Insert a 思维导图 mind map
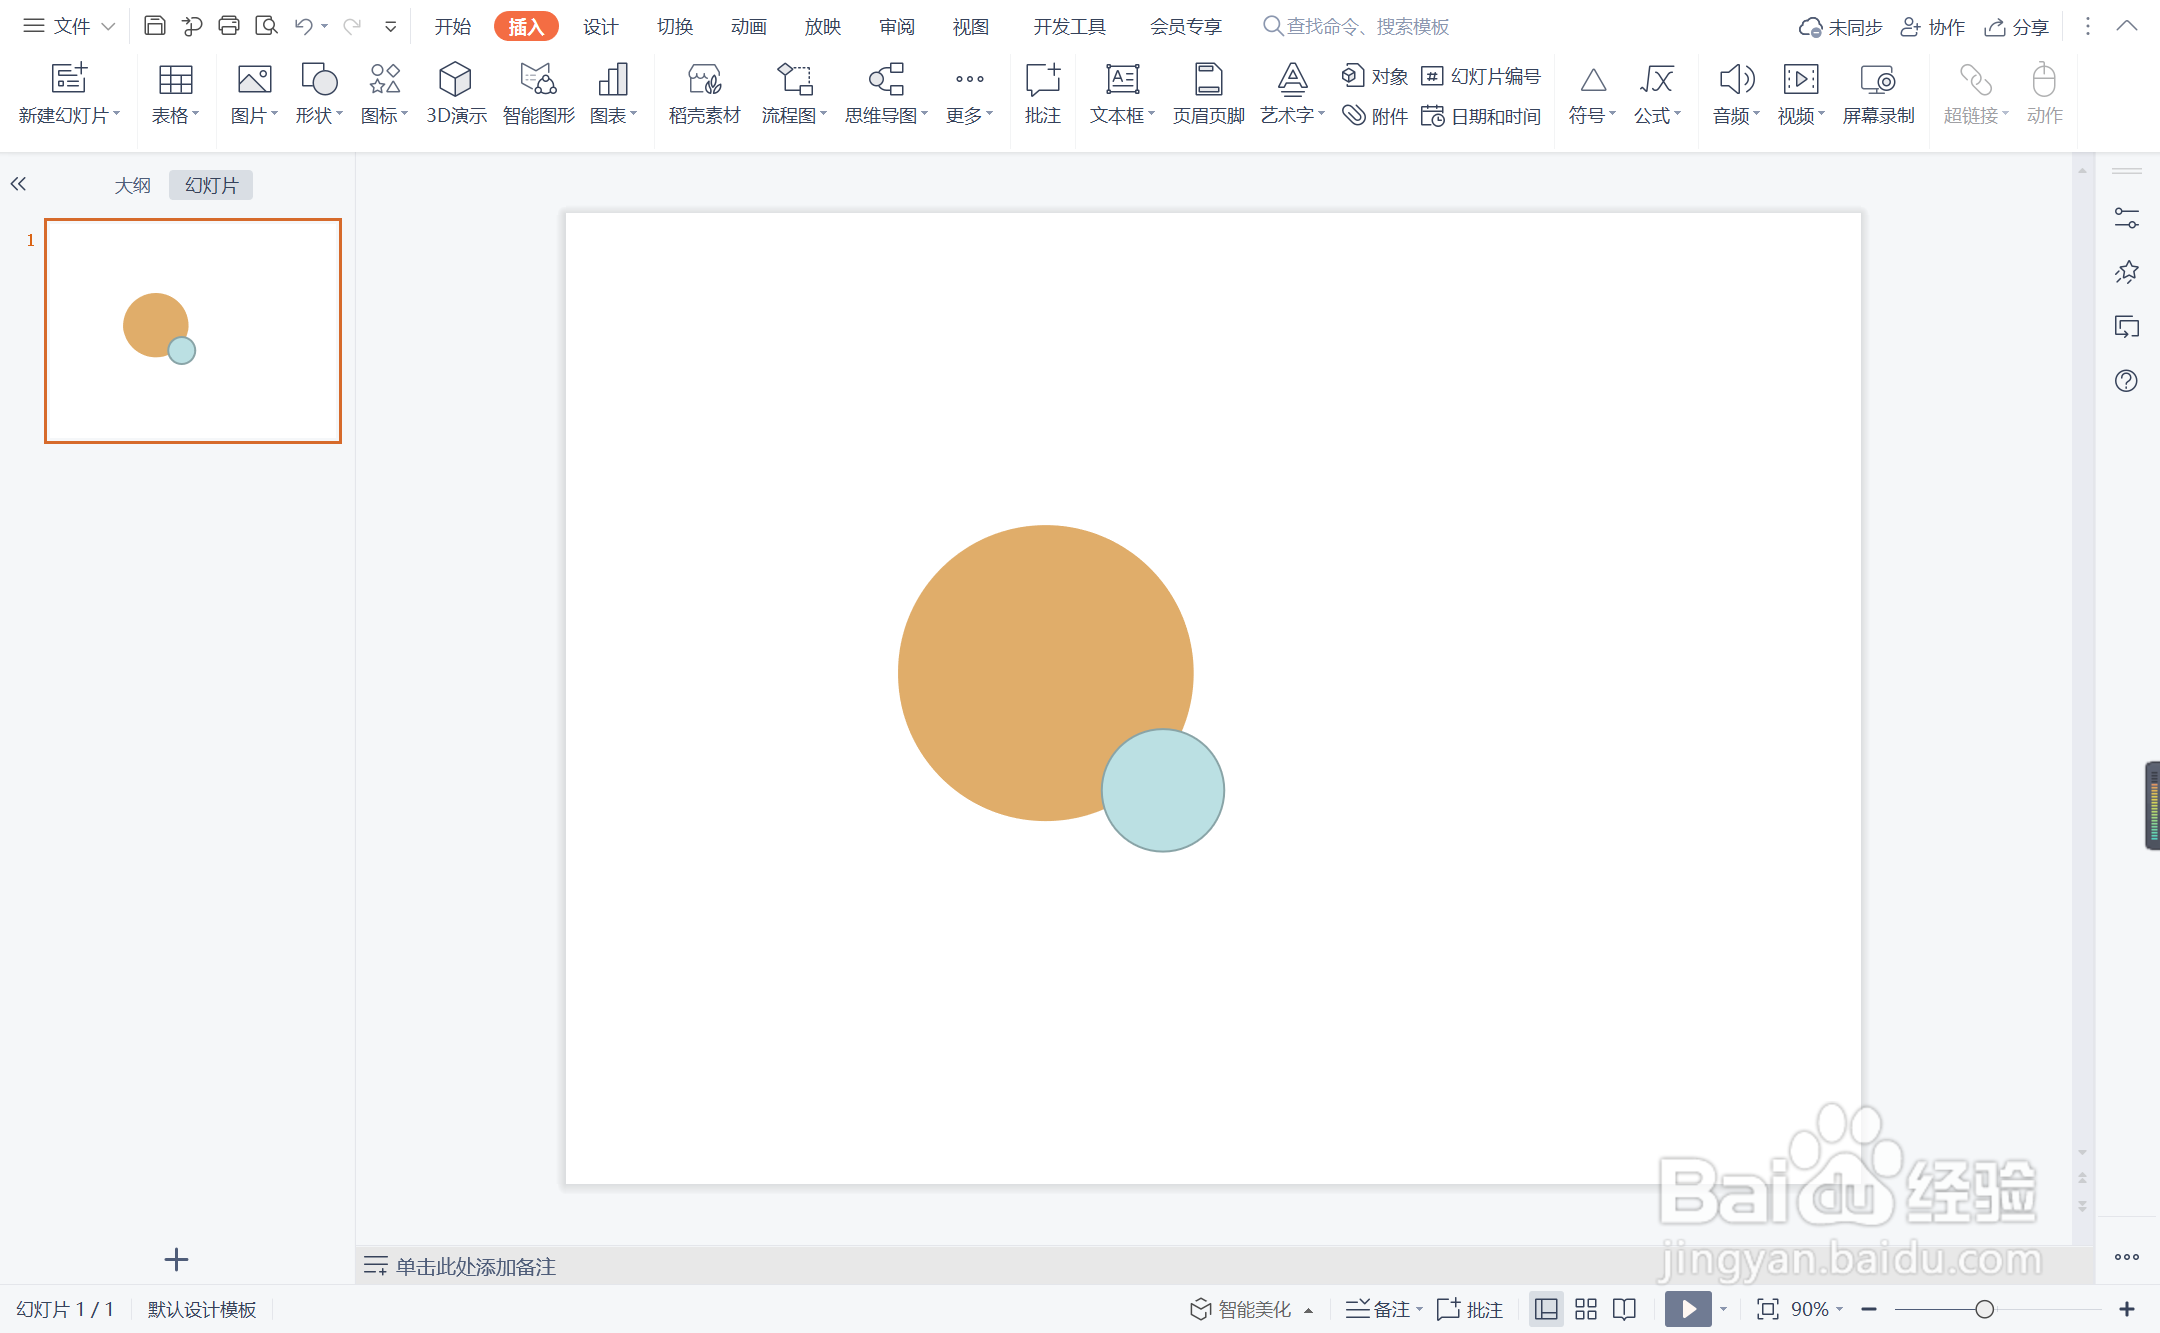Screen dimensions: 2160x1333 click(x=886, y=94)
